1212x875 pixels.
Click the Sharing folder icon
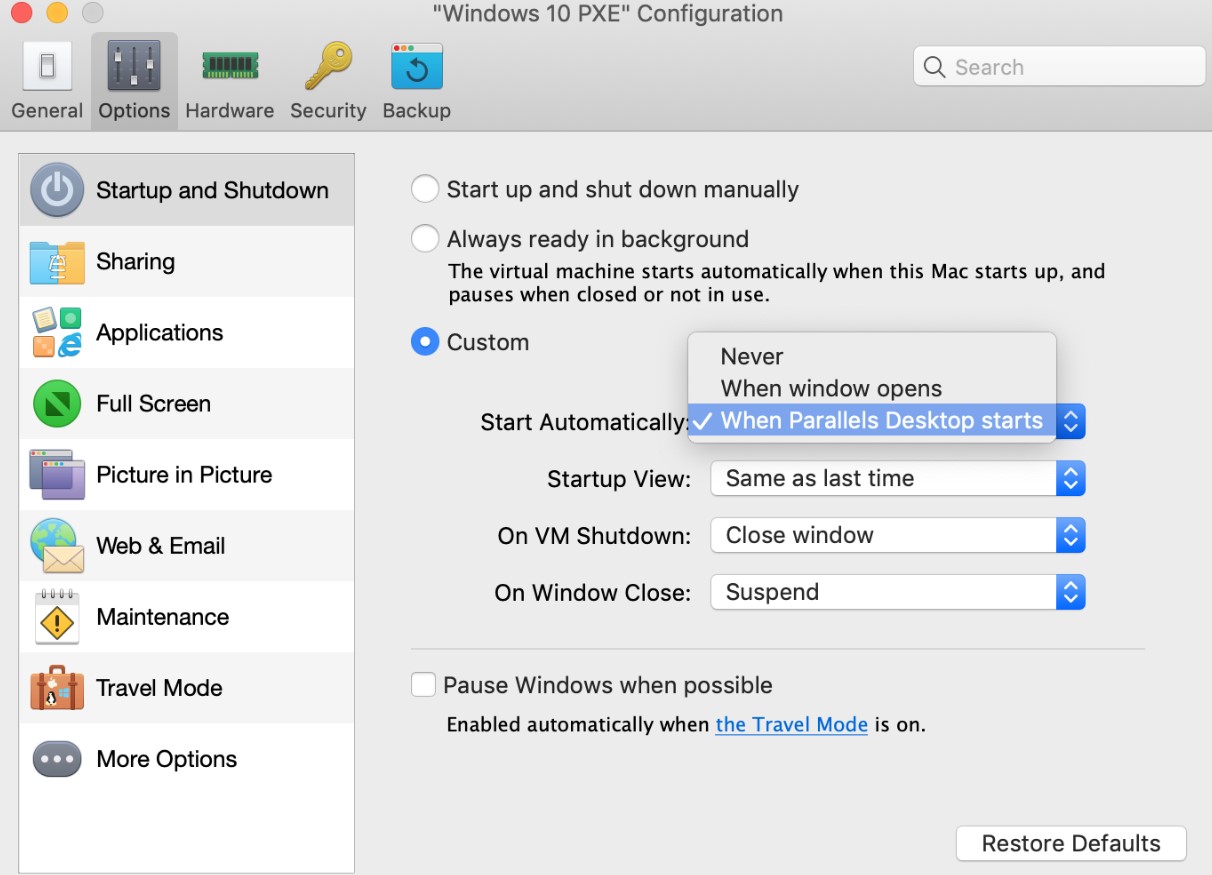pyautogui.click(x=57, y=262)
